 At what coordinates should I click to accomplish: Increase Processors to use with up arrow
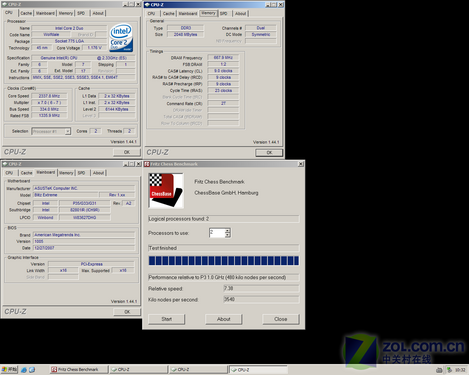tap(227, 230)
